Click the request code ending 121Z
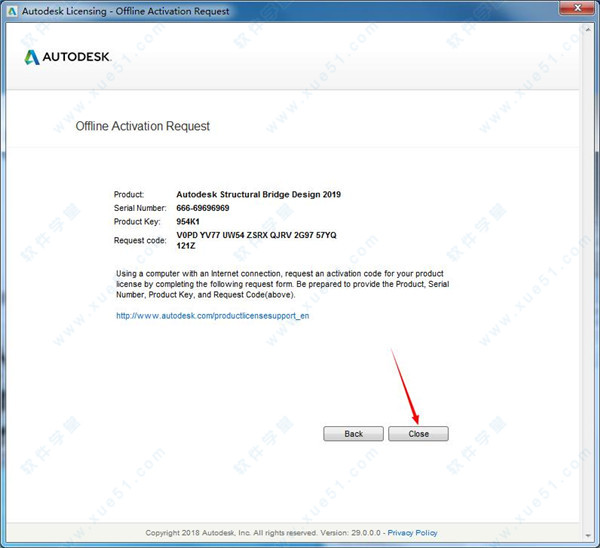The height and width of the screenshot is (548, 600). (x=186, y=245)
